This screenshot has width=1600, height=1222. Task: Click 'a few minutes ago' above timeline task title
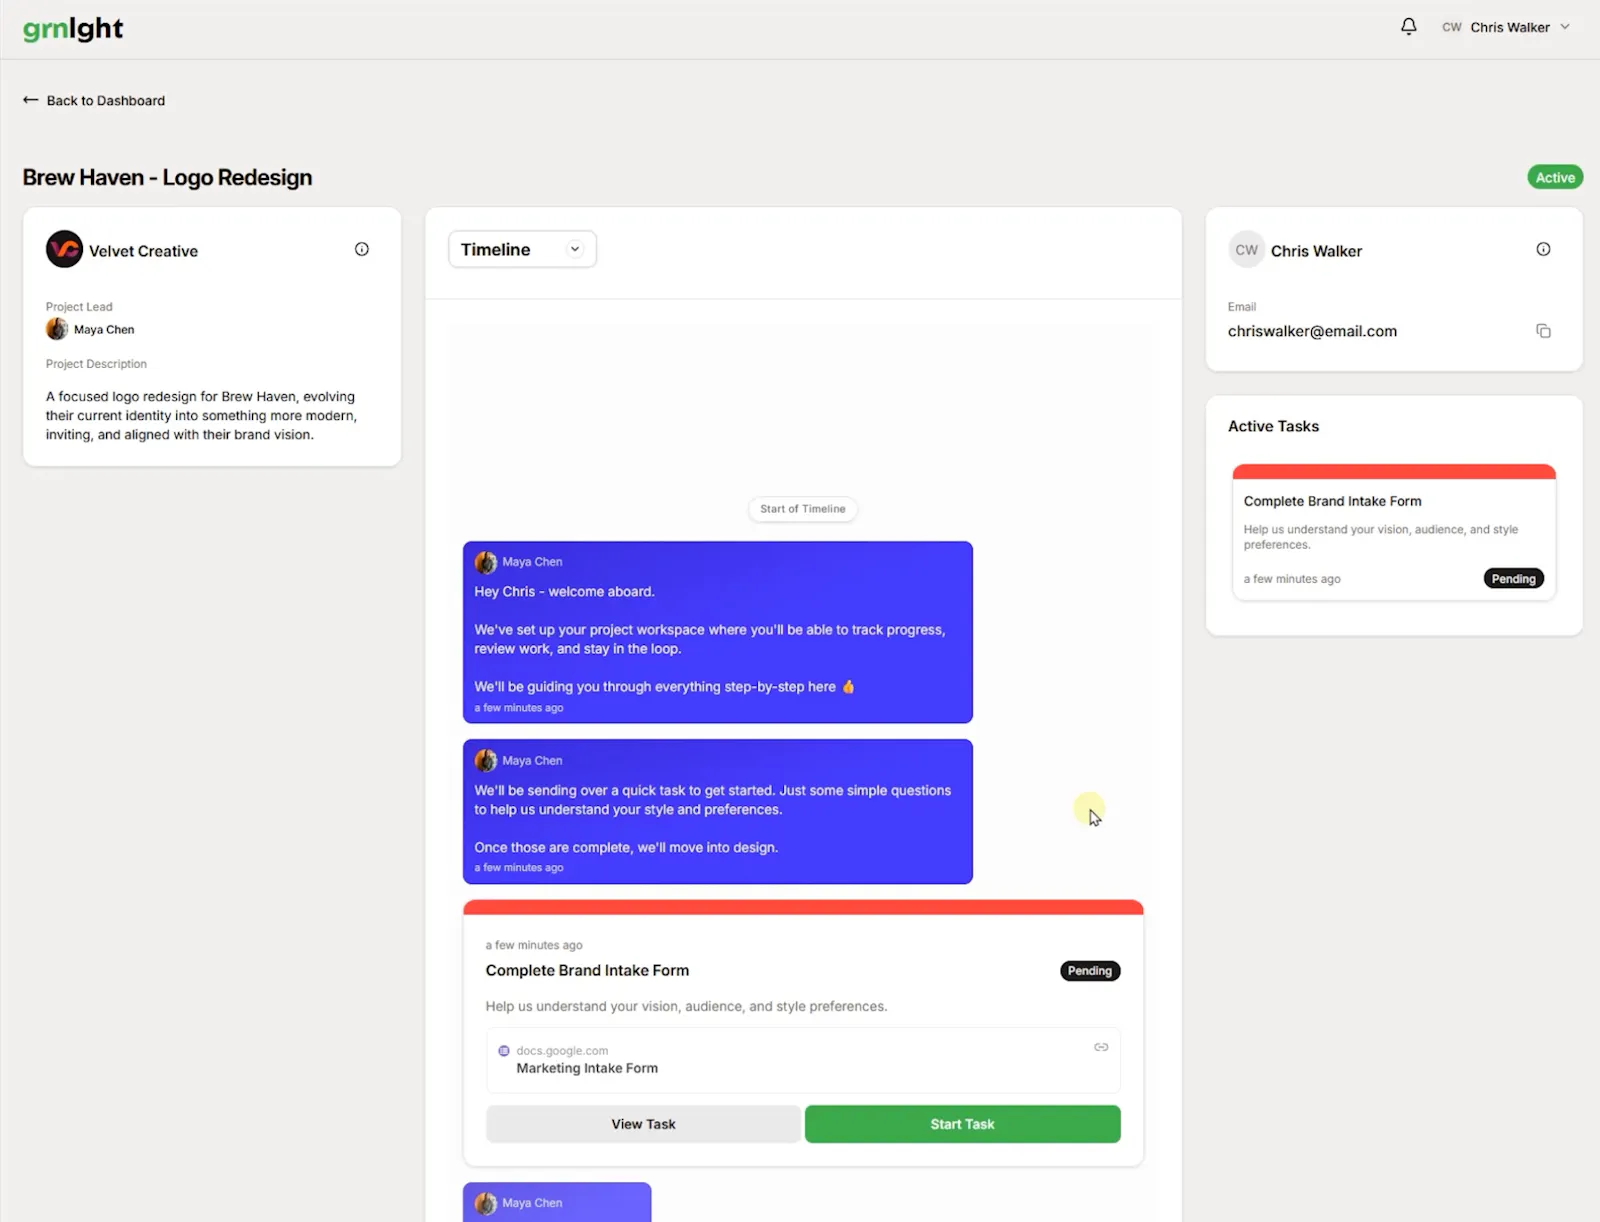click(x=534, y=945)
